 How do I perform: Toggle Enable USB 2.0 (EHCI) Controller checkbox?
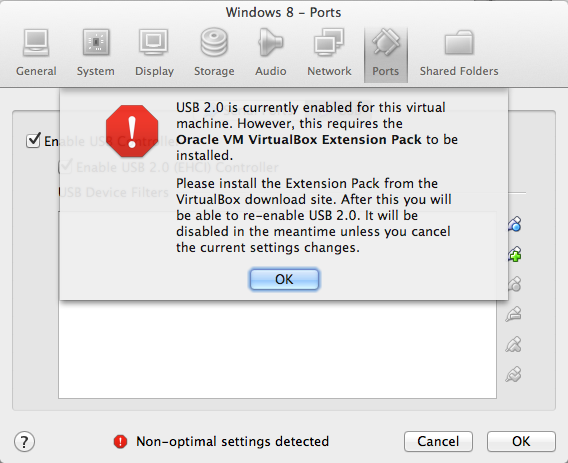tap(65, 167)
